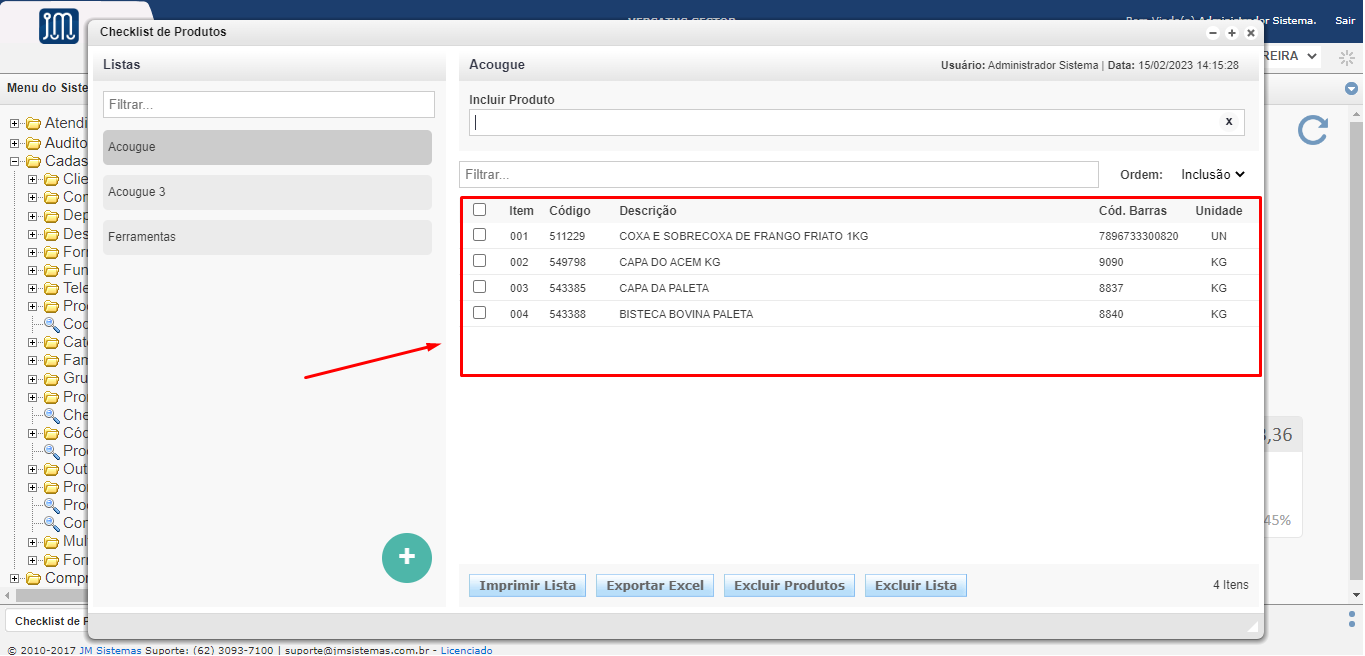This screenshot has height=656, width=1365.
Task: Select the Acougue 3 list
Action: click(x=267, y=192)
